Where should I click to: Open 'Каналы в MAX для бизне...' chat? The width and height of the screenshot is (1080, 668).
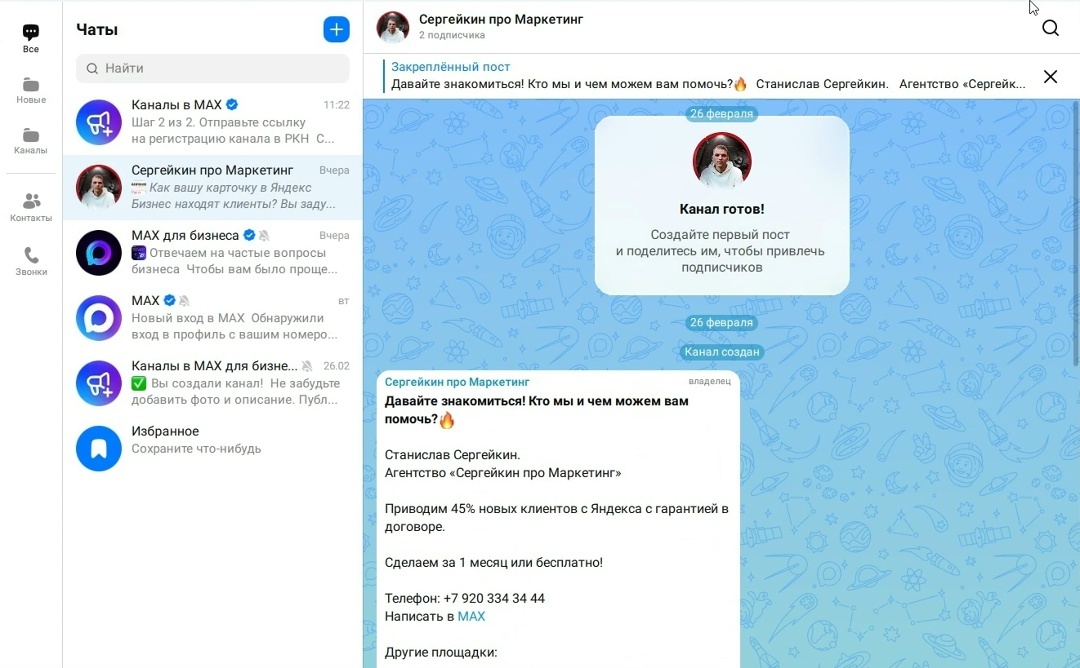[x=213, y=383]
